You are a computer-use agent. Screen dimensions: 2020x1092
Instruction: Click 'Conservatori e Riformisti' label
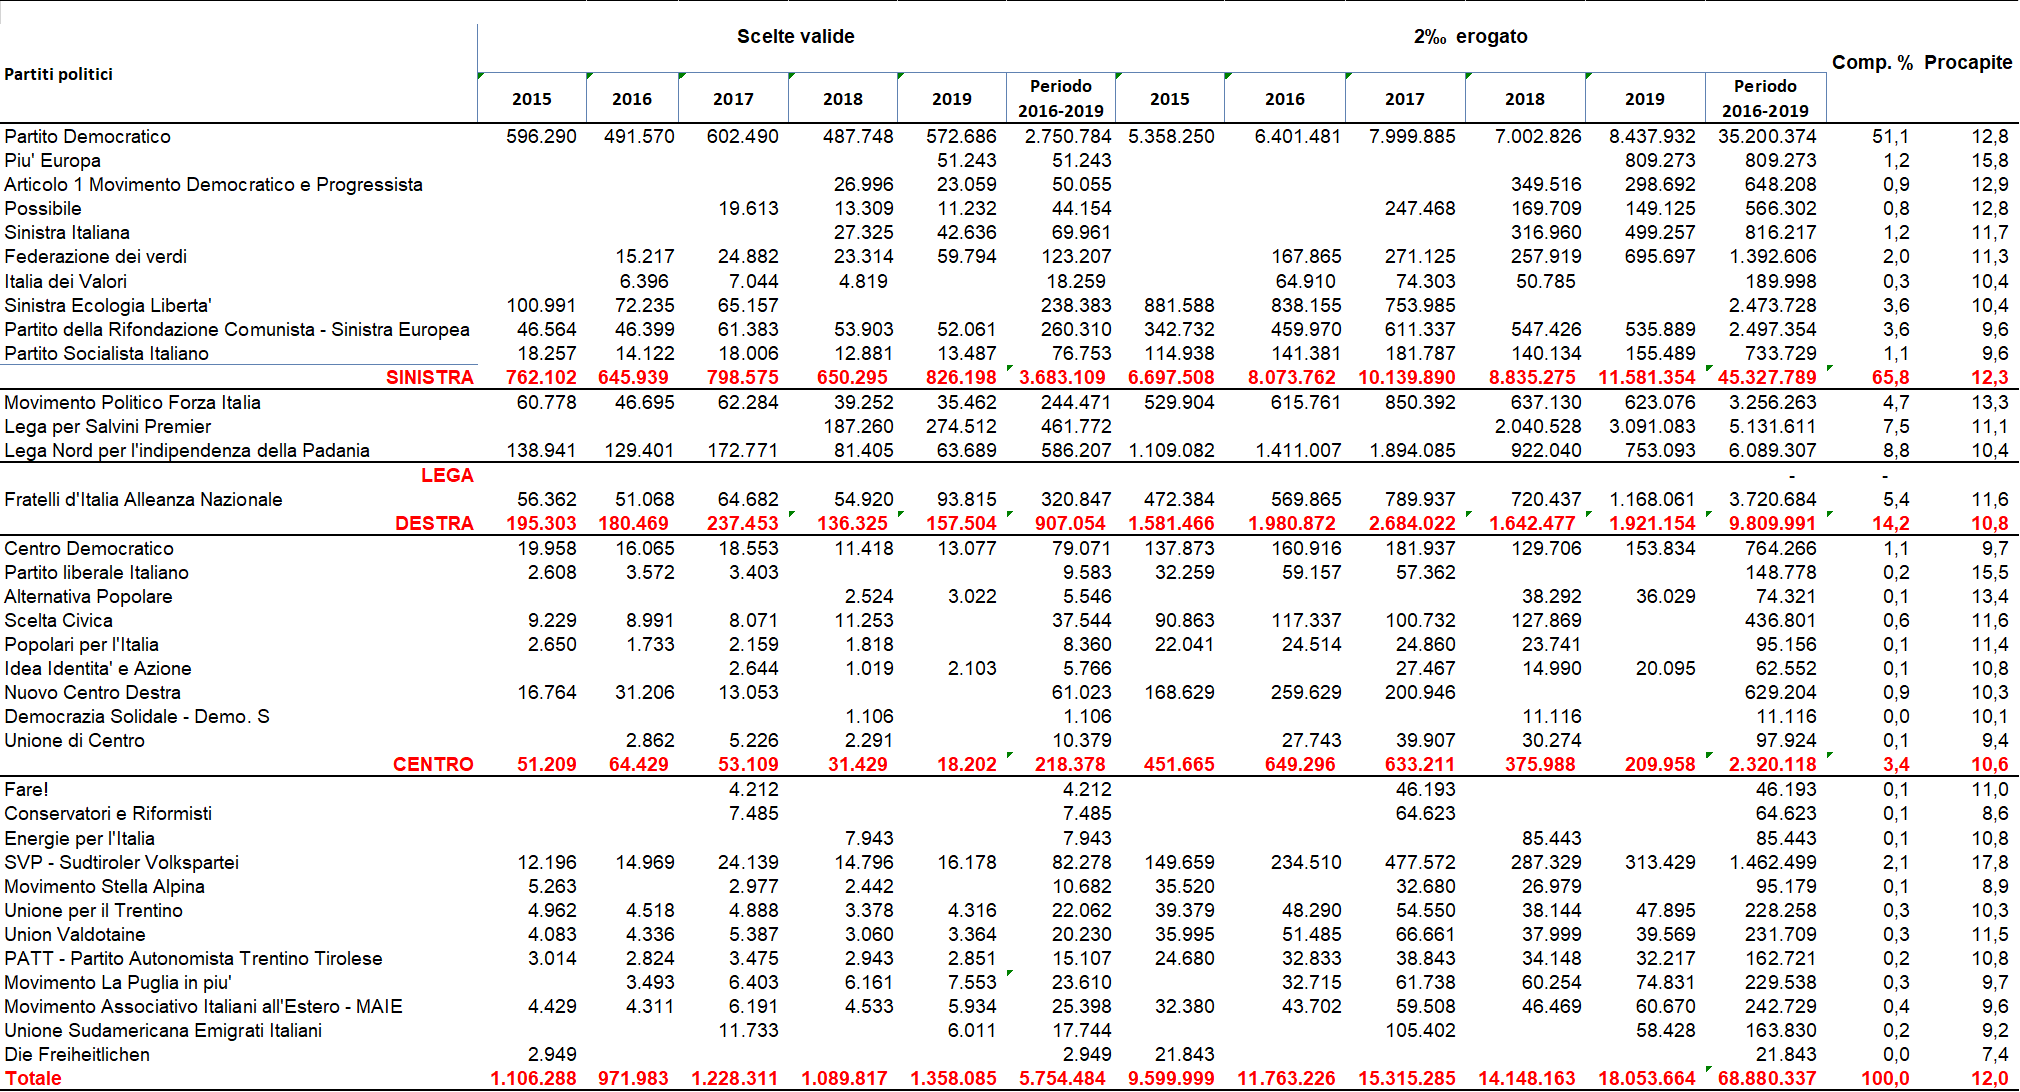(108, 813)
